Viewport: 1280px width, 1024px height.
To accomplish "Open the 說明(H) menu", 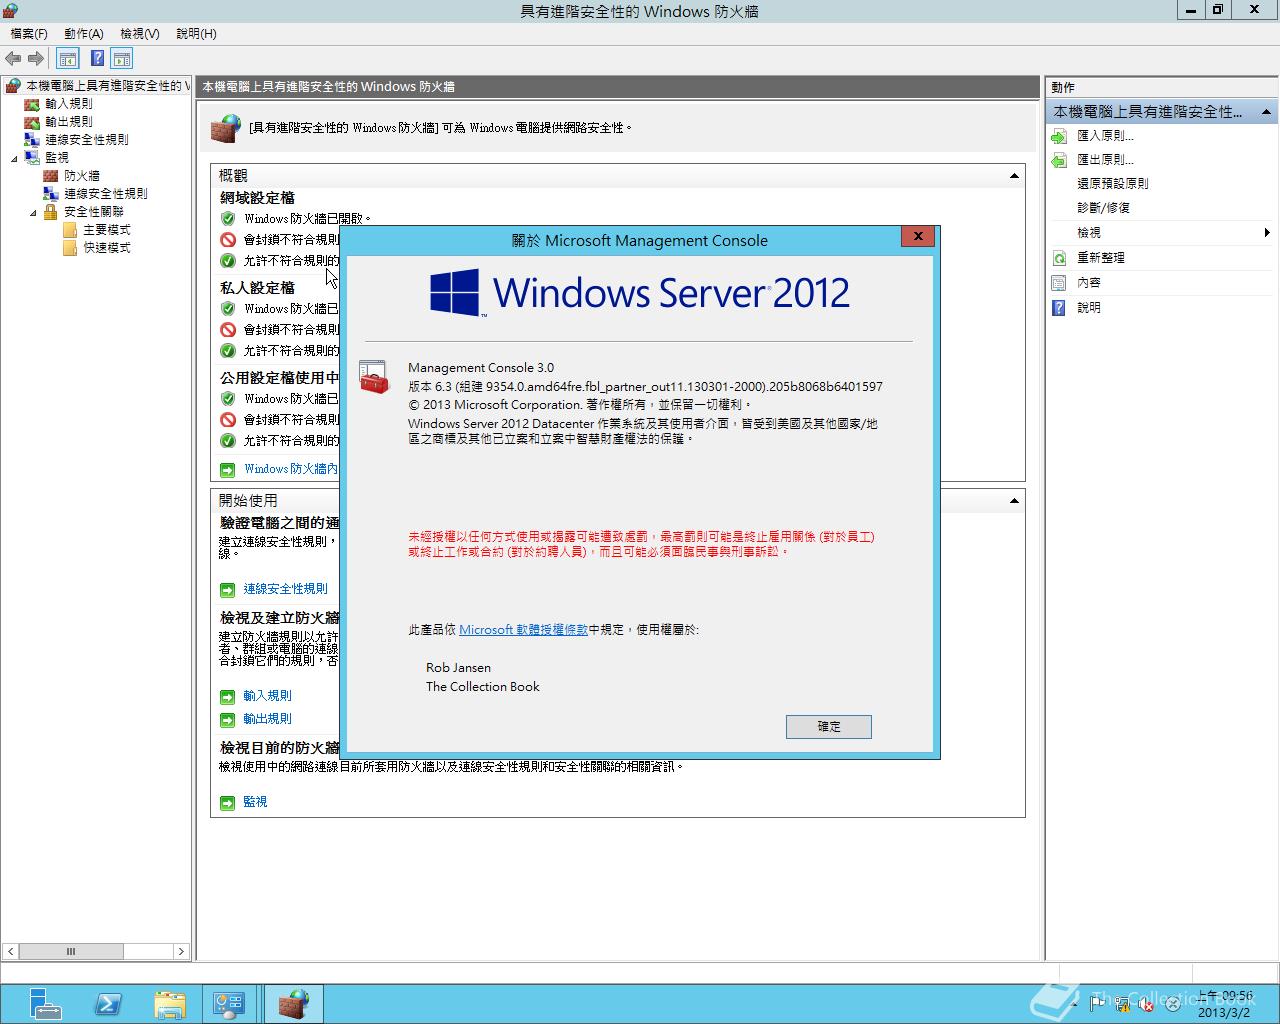I will pyautogui.click(x=196, y=34).
